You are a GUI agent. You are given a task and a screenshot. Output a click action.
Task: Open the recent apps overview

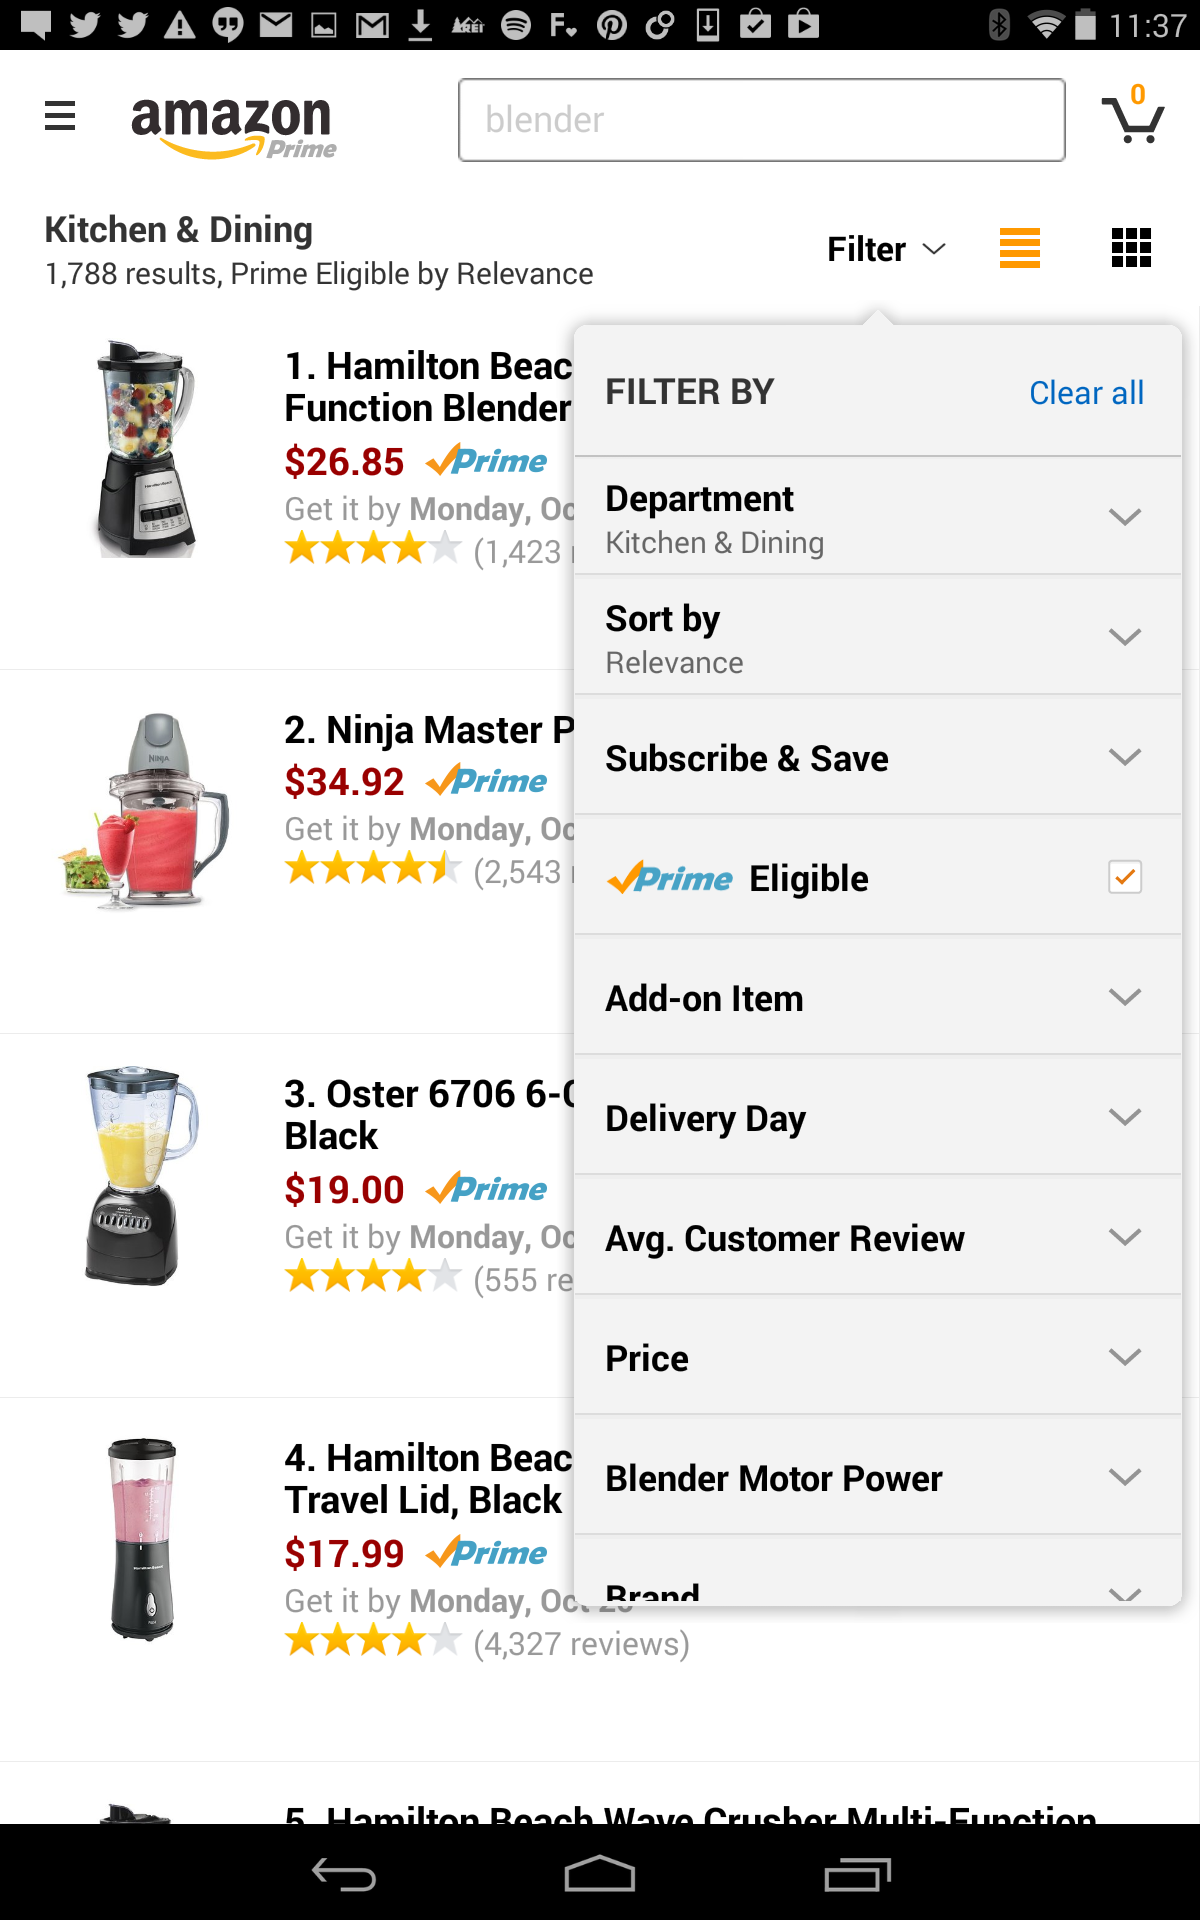pos(857,1875)
